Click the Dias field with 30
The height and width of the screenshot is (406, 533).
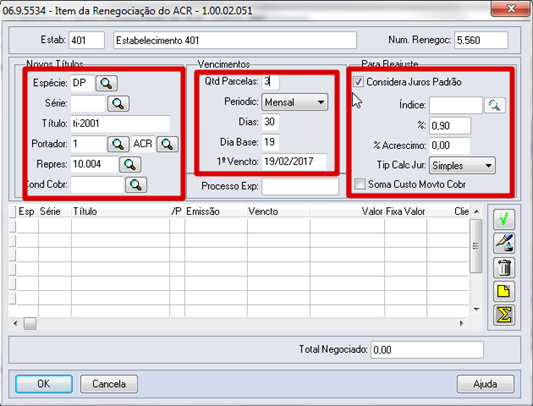point(271,122)
